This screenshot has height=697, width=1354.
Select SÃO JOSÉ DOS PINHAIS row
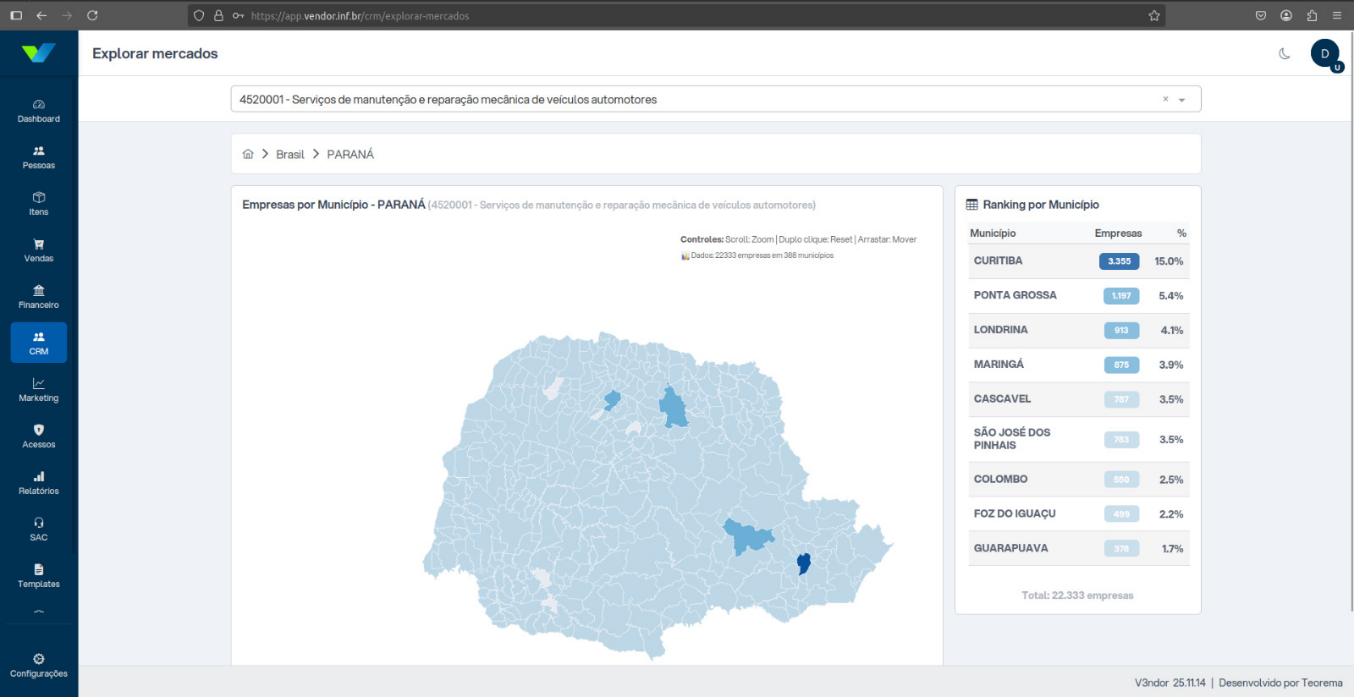click(1078, 439)
